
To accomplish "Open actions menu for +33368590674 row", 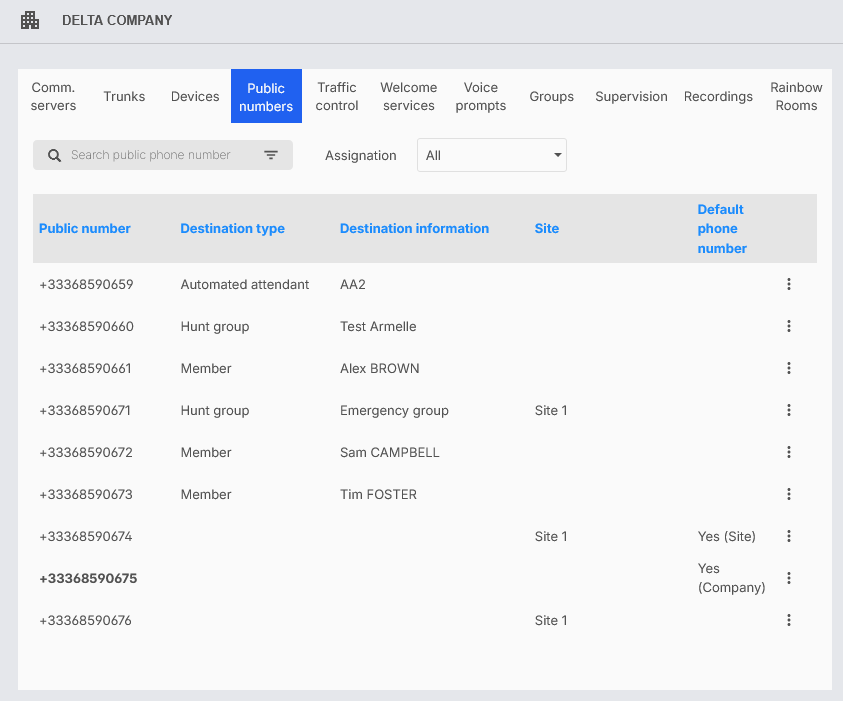I will click(789, 537).
